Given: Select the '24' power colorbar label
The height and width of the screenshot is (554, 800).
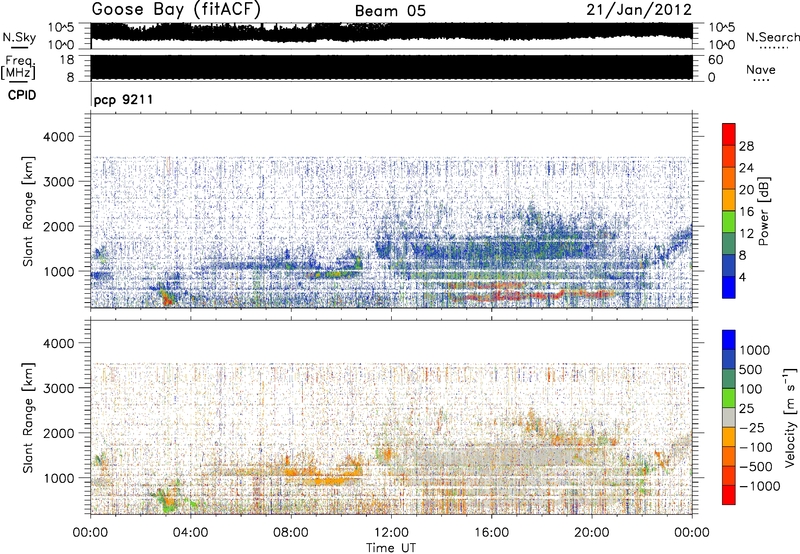Looking at the screenshot, I should coord(746,168).
